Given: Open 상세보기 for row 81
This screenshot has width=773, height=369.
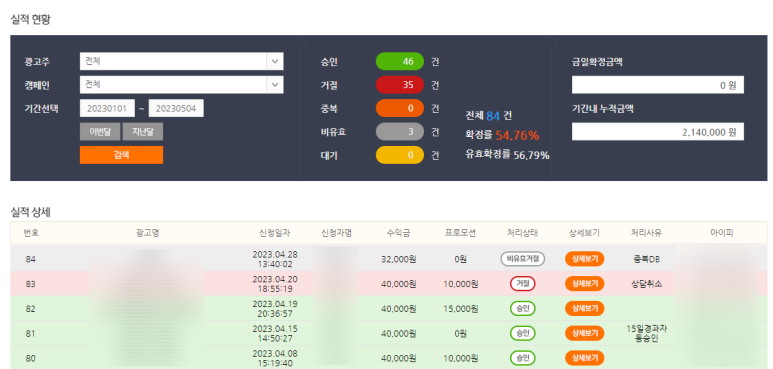Looking at the screenshot, I should (x=585, y=333).
